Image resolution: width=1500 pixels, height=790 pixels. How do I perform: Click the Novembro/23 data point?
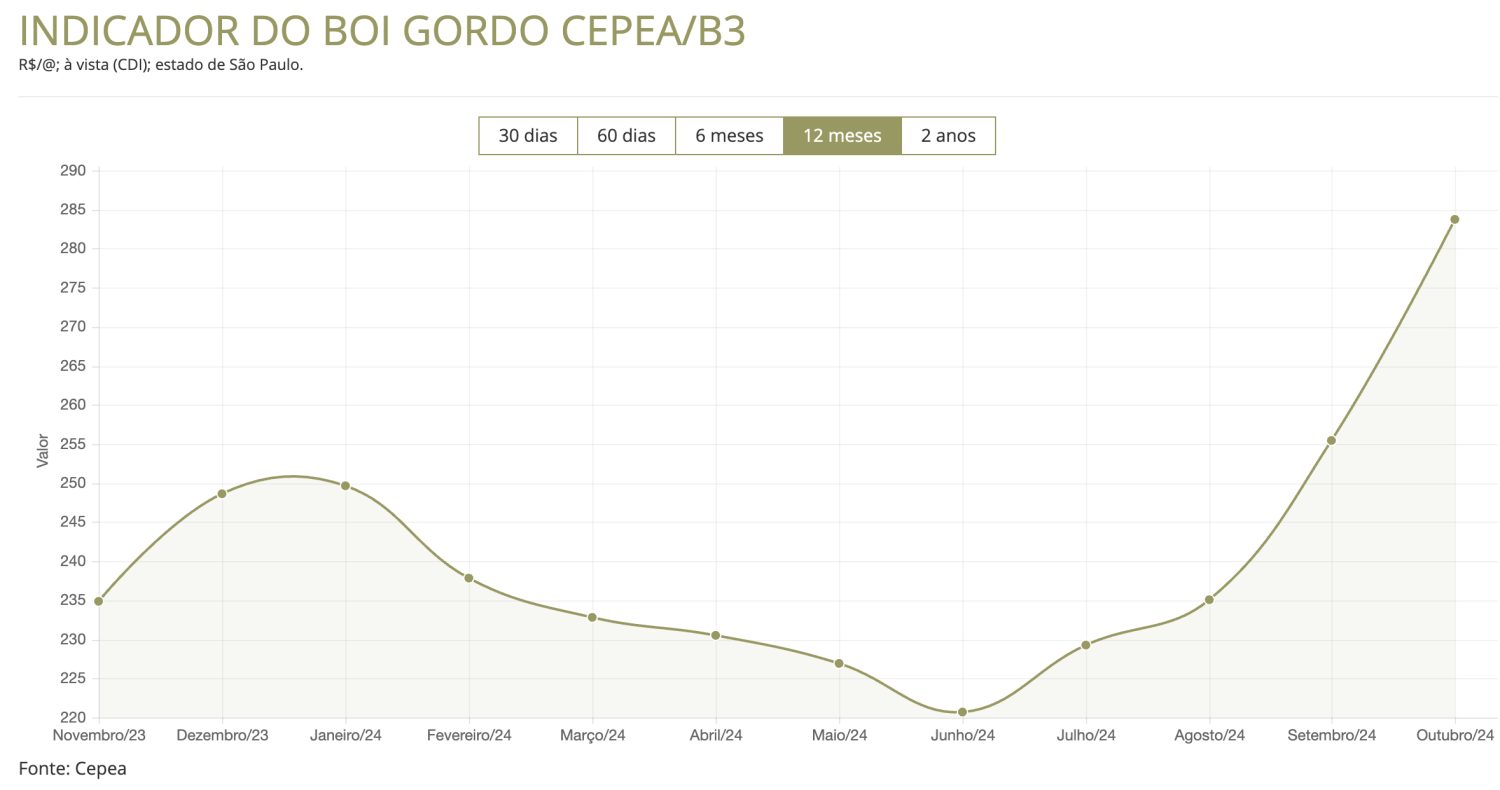pos(99,601)
